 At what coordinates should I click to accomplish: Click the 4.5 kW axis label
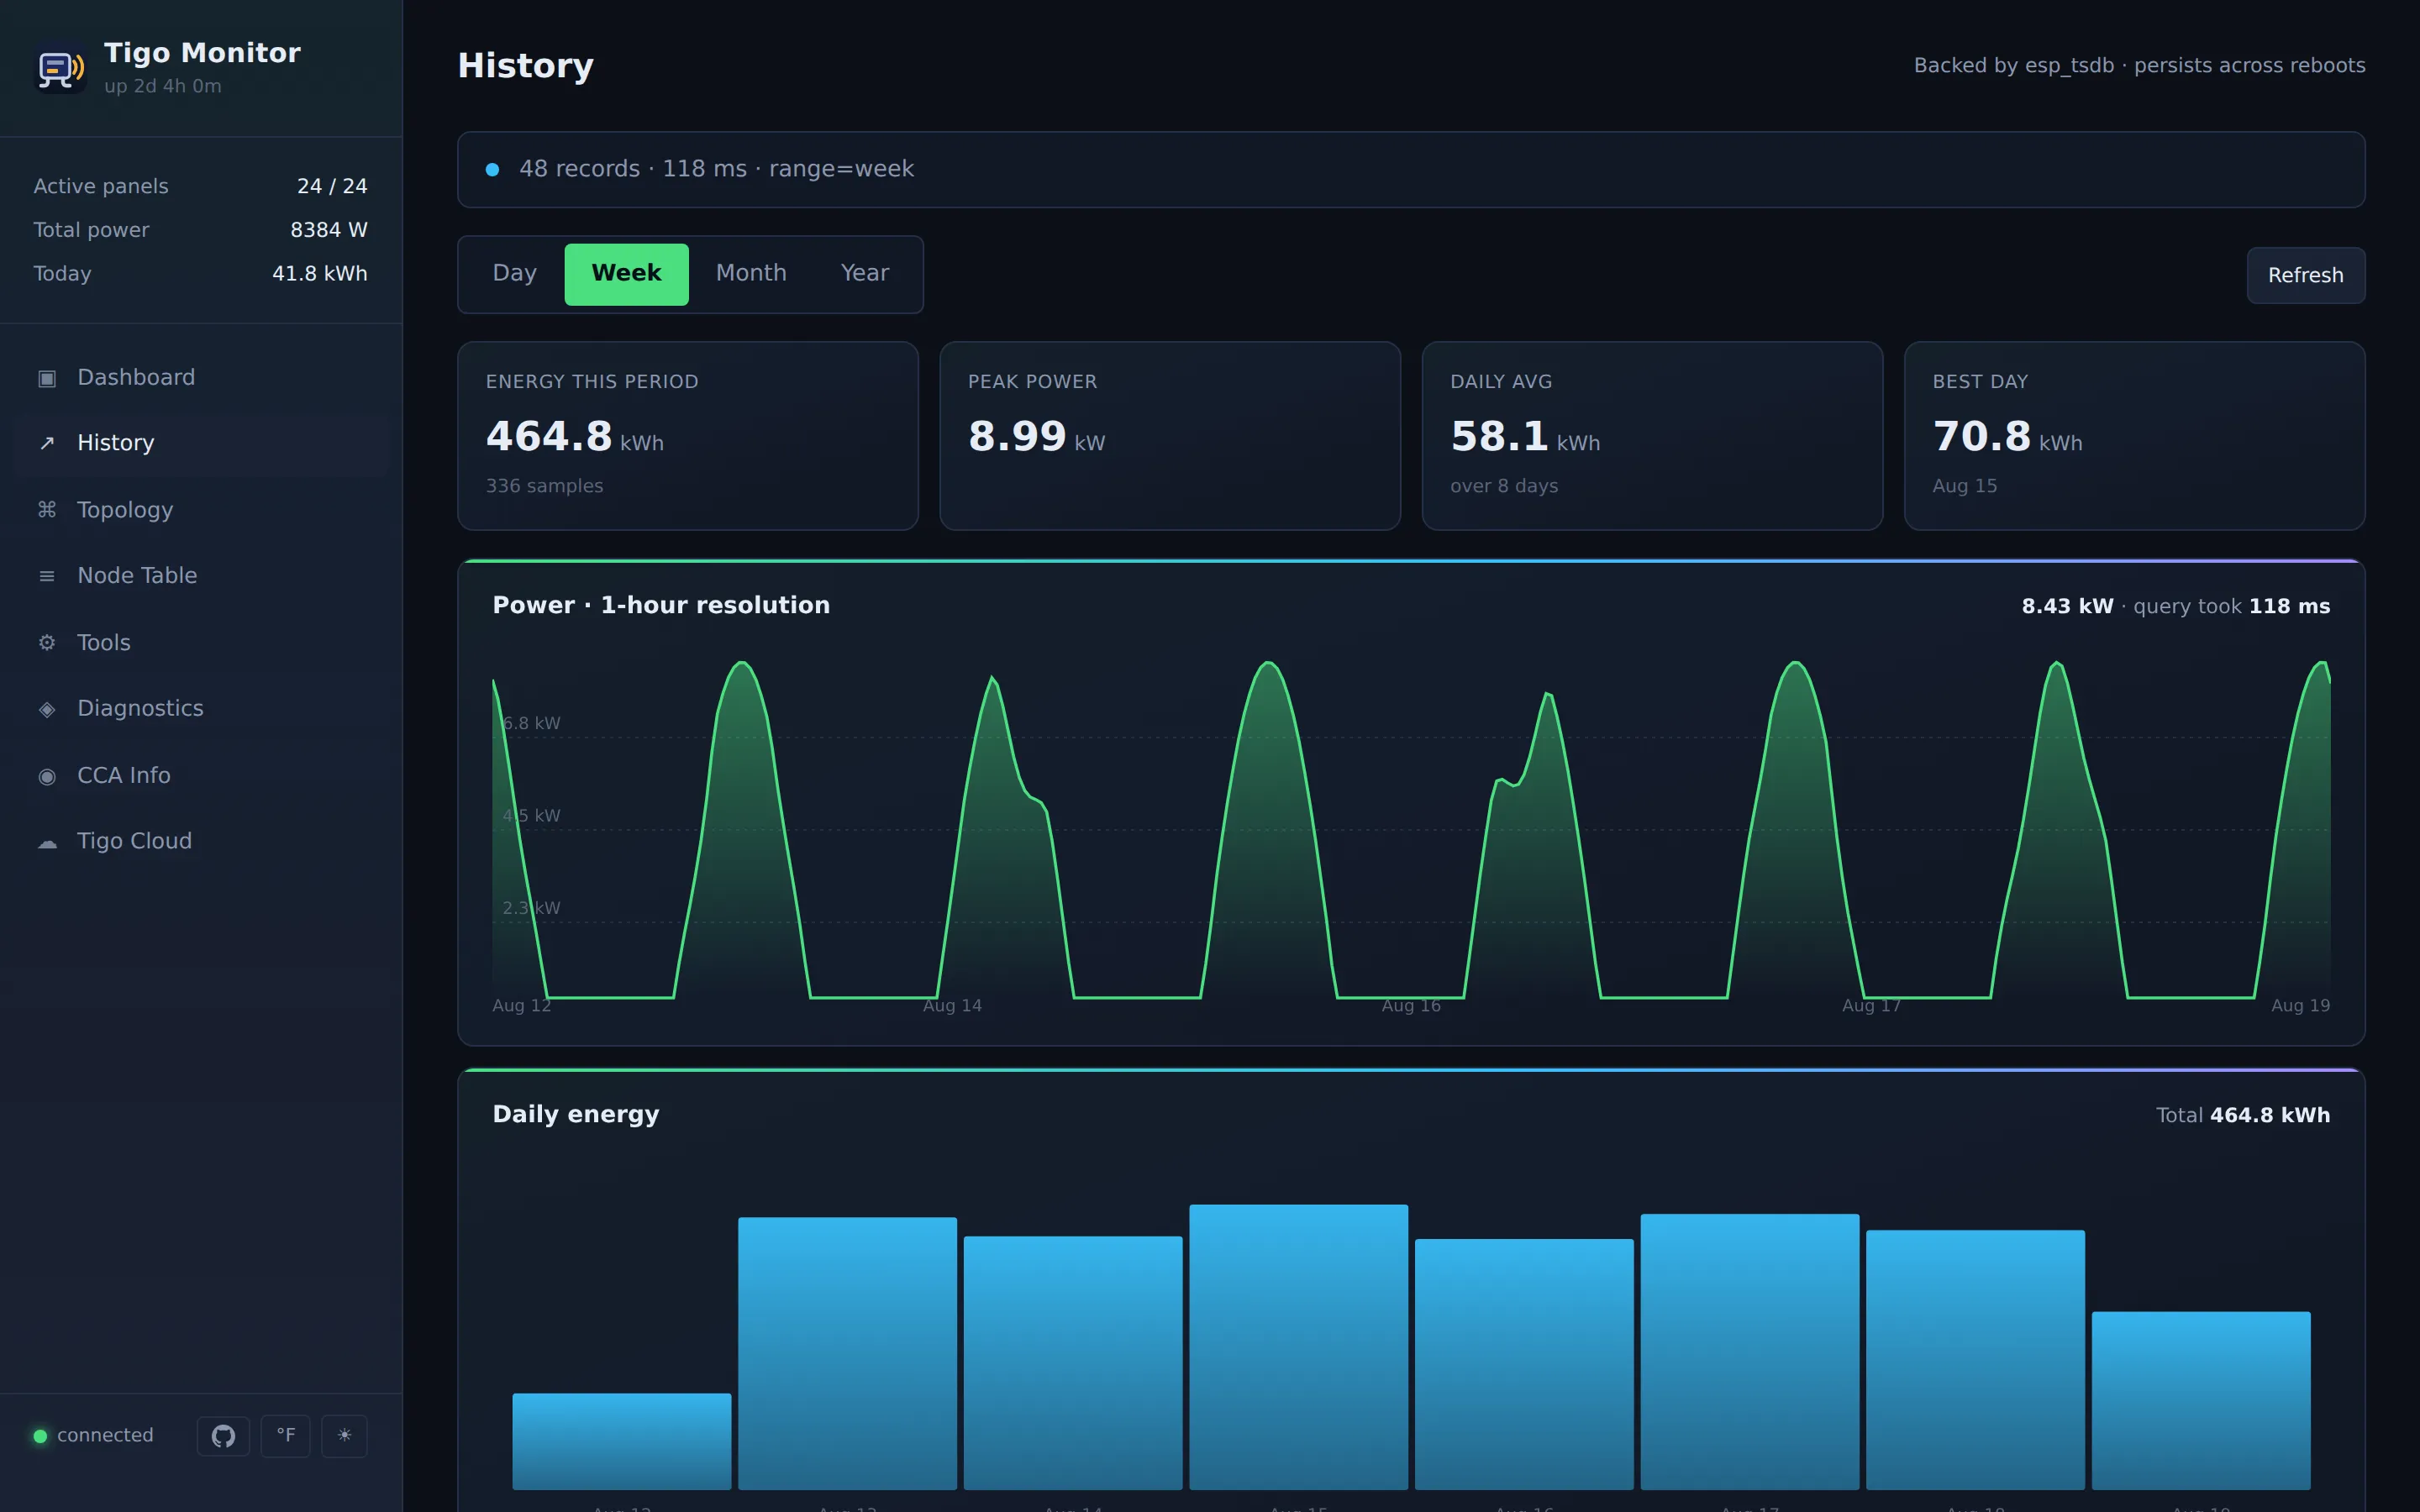click(532, 816)
